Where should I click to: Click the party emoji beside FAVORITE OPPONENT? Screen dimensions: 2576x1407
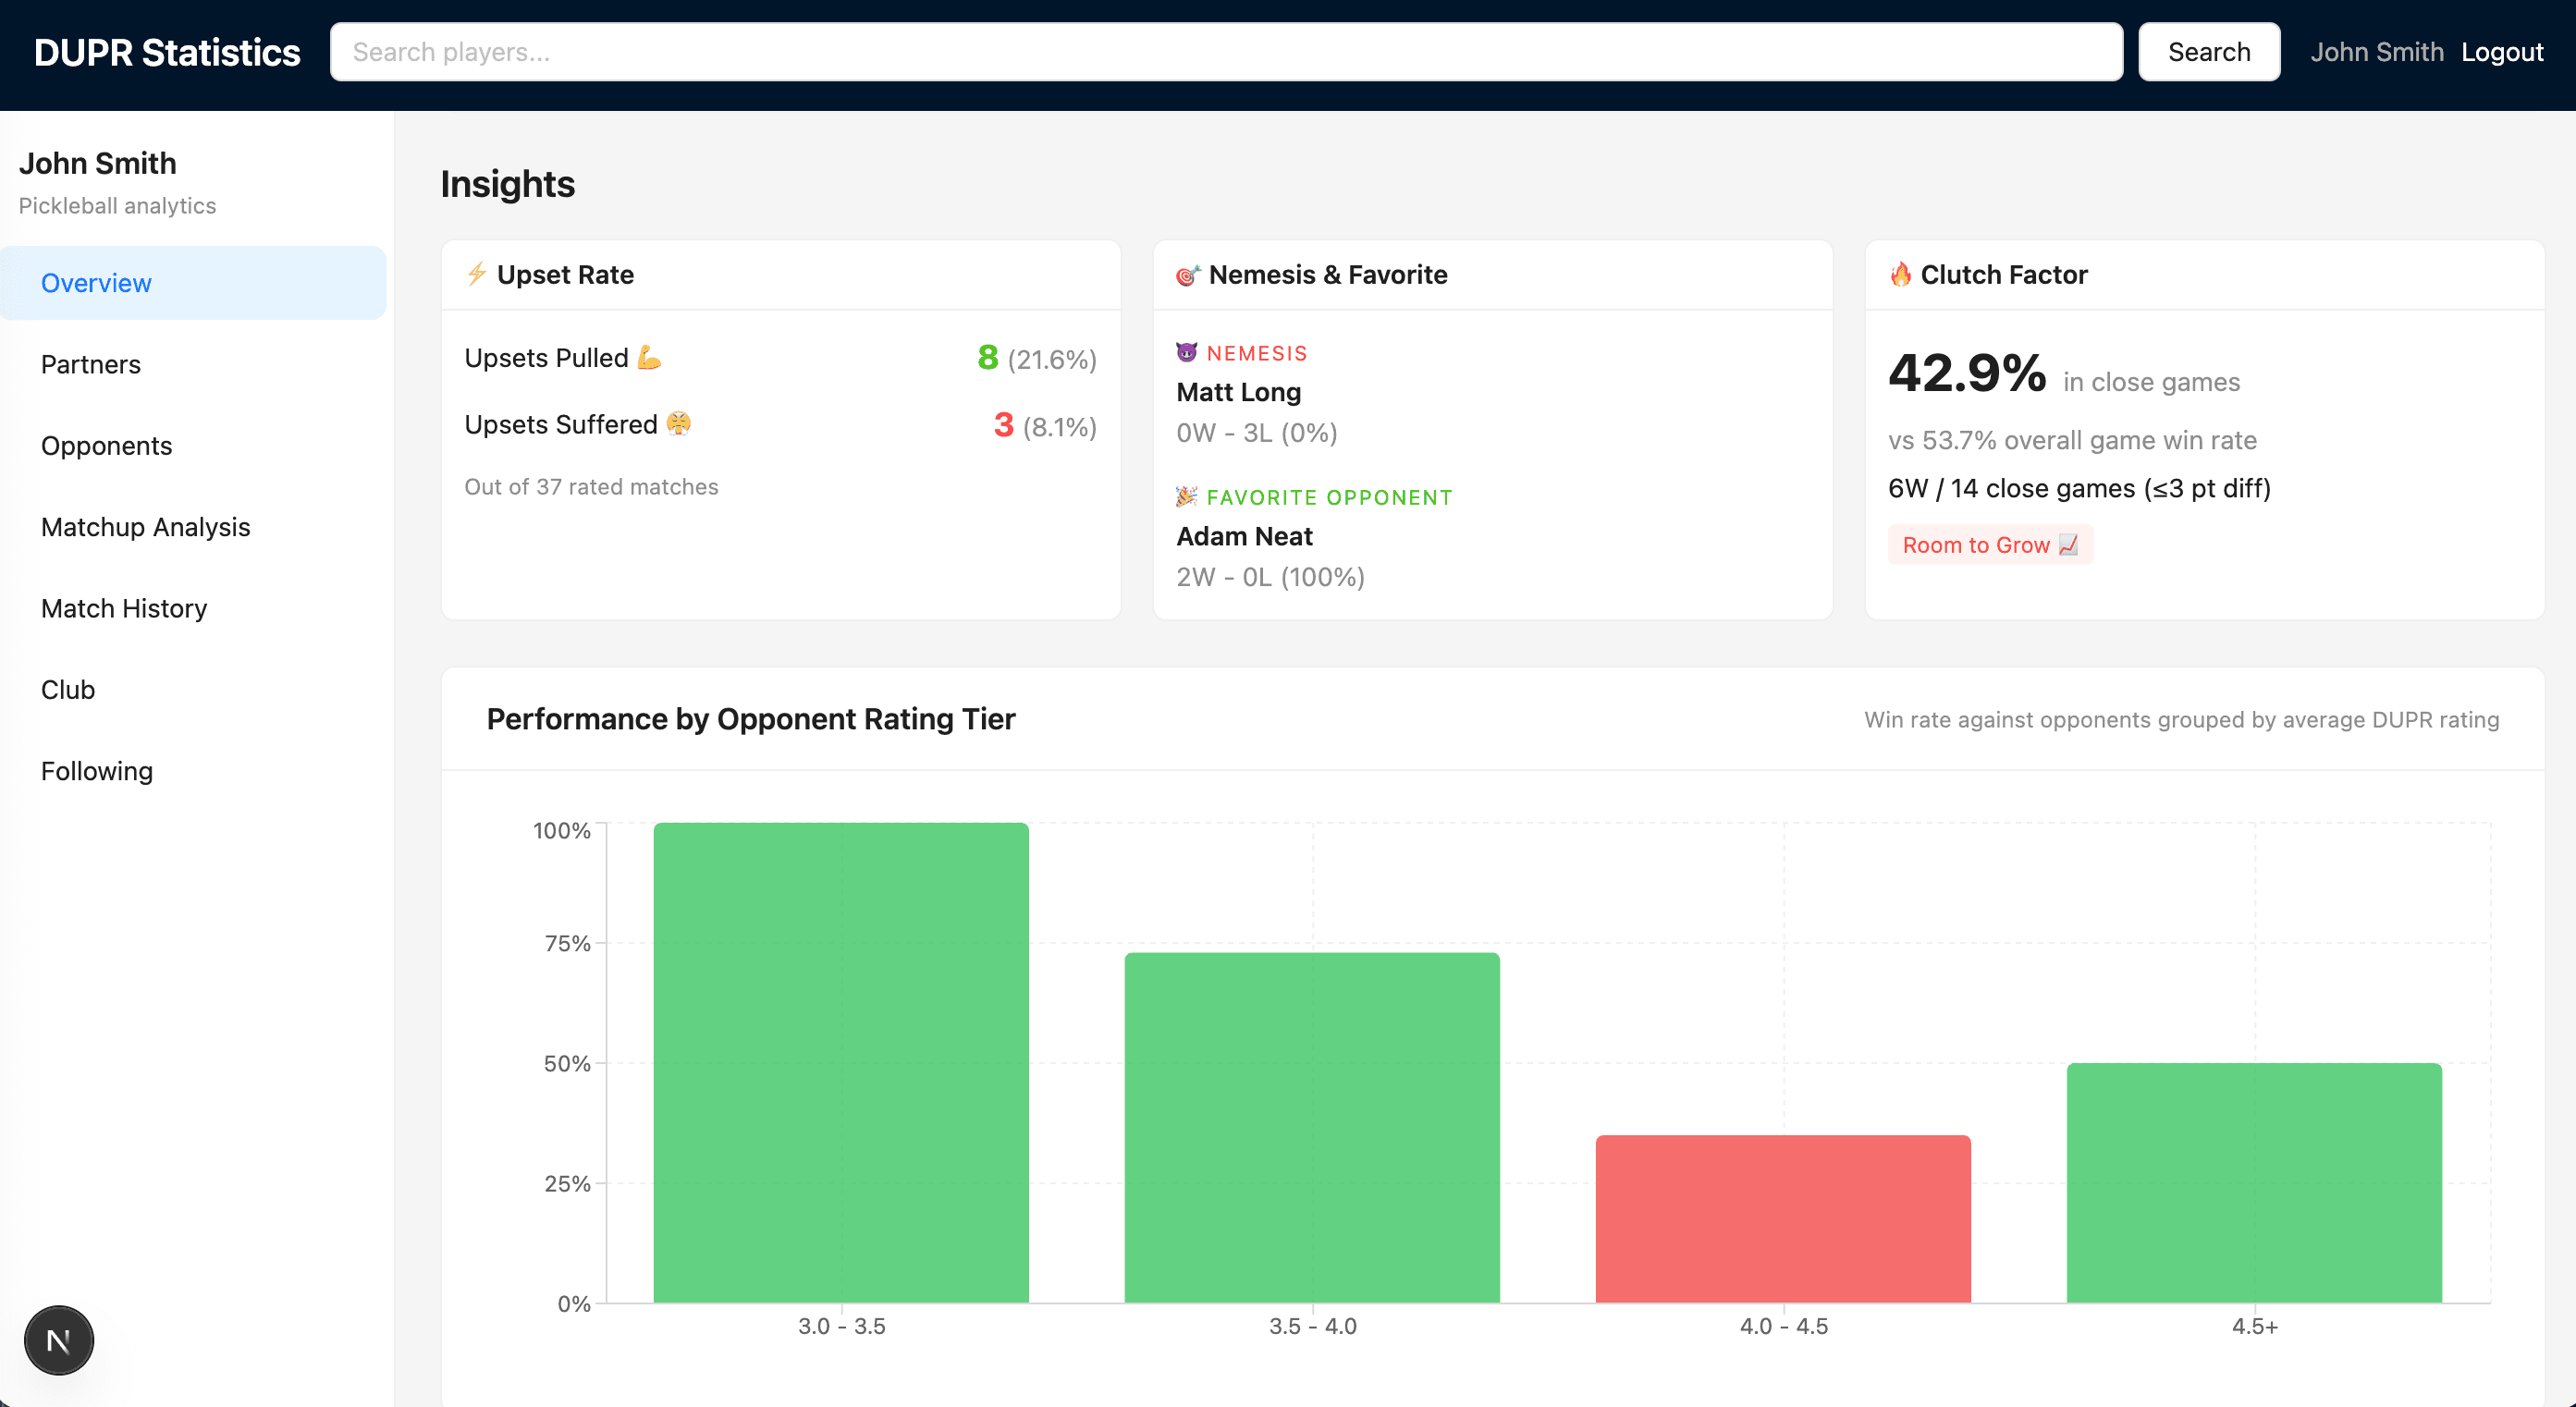(1188, 496)
